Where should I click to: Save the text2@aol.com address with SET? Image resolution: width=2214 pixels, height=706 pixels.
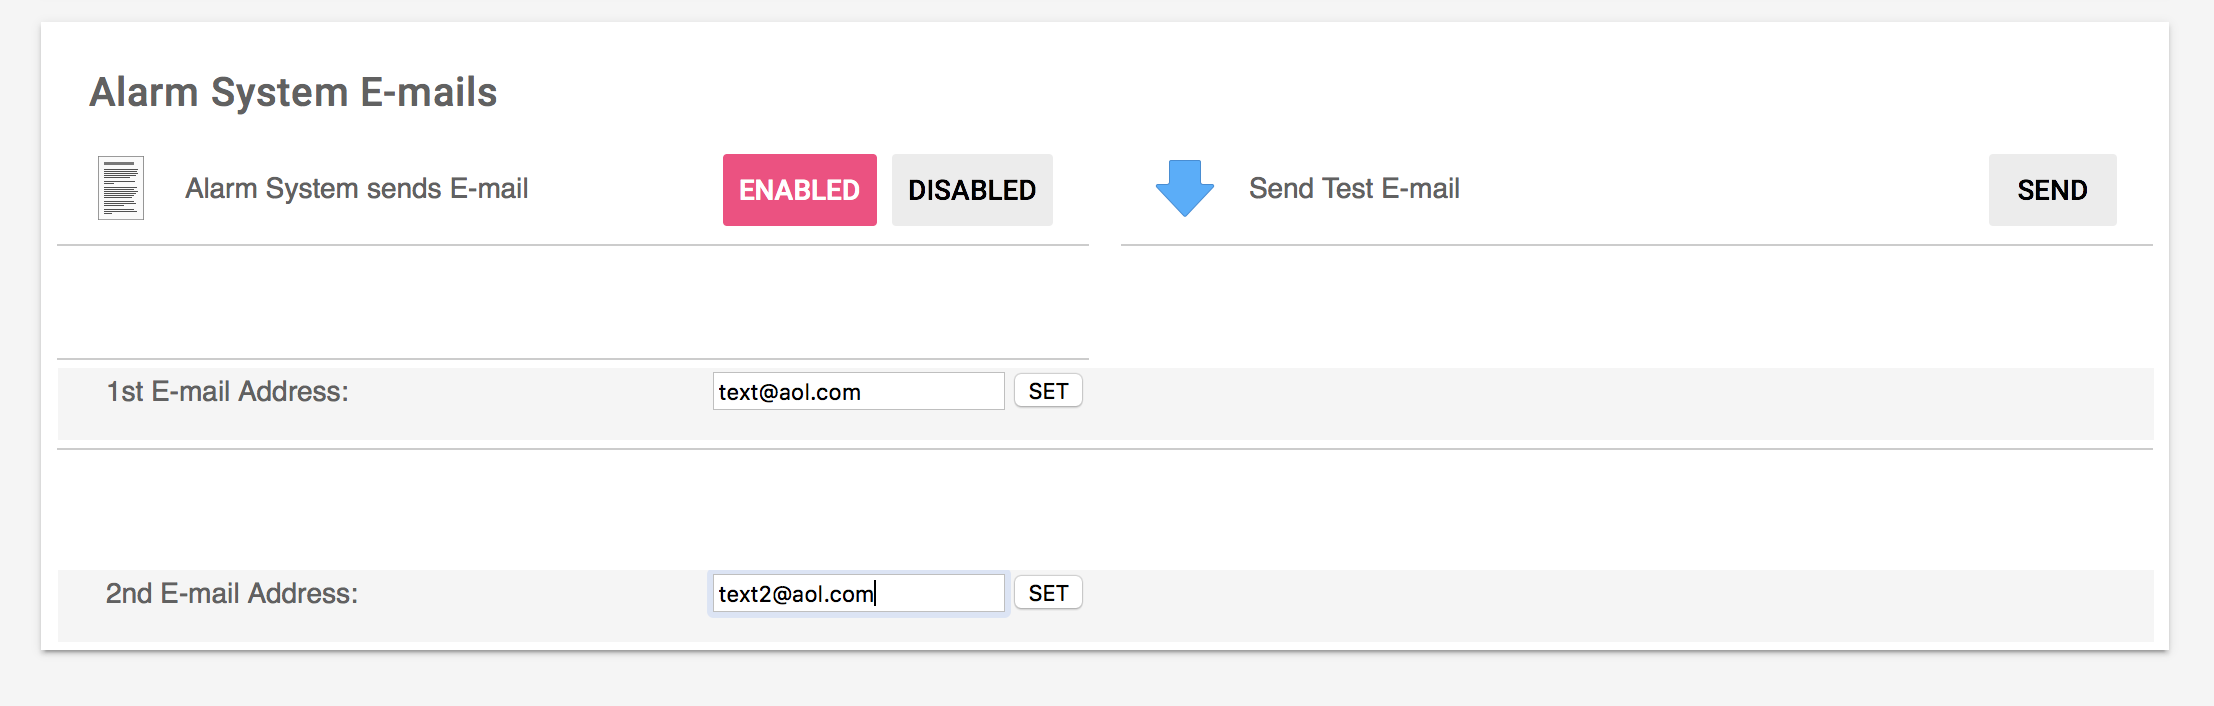coord(1048,593)
